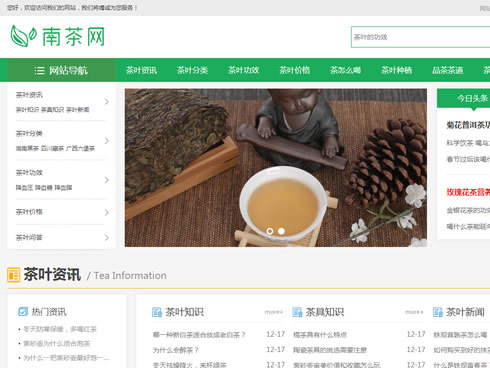Open the sidebar 茶叶价格 category link
Screen dimensions: 490x368
coord(29,212)
